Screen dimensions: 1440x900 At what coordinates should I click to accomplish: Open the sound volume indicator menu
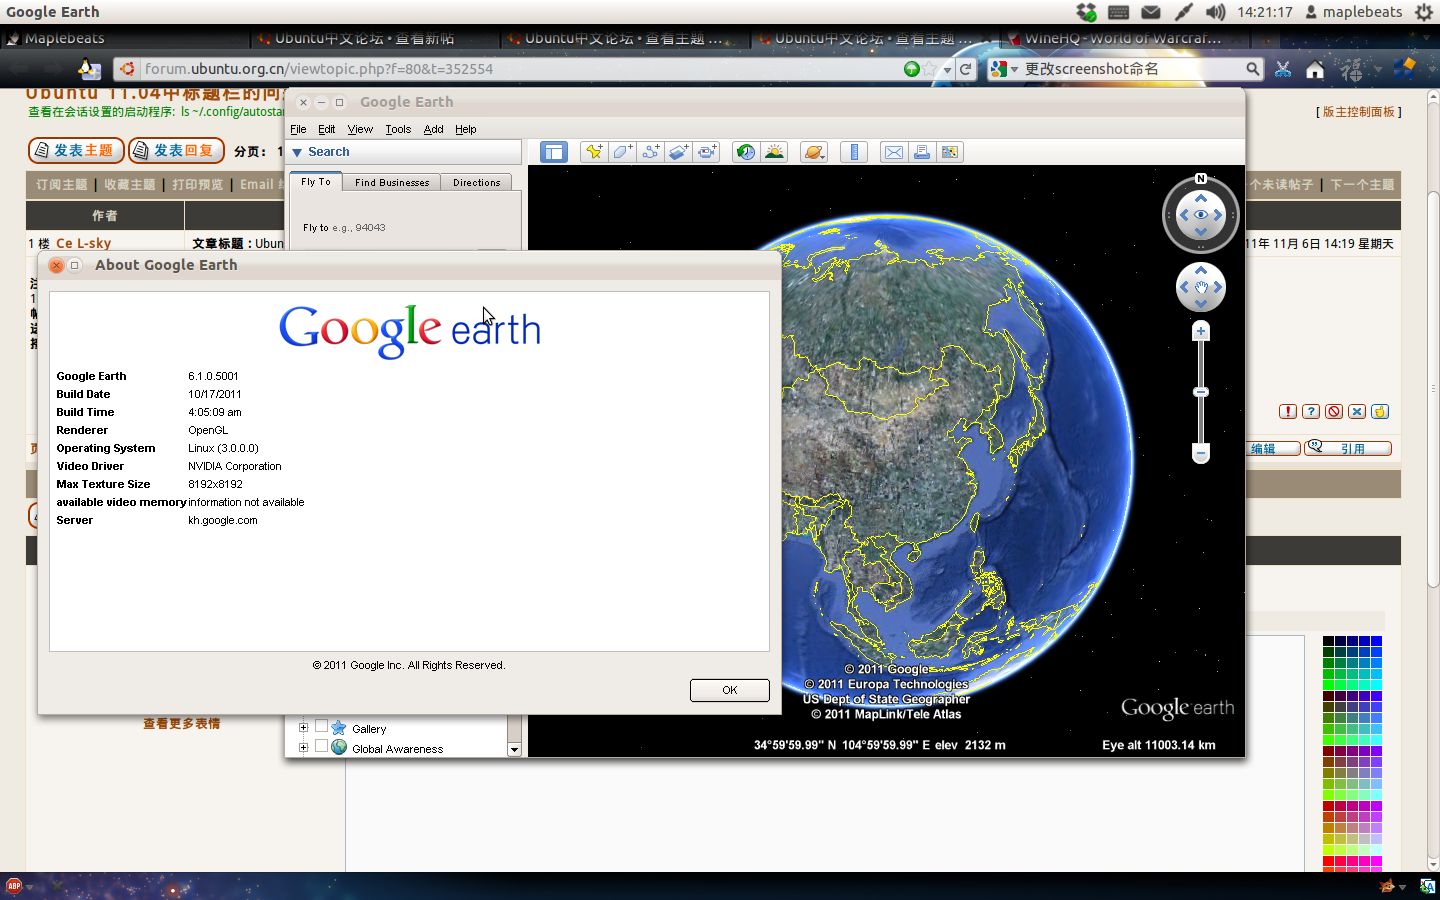pyautogui.click(x=1215, y=12)
